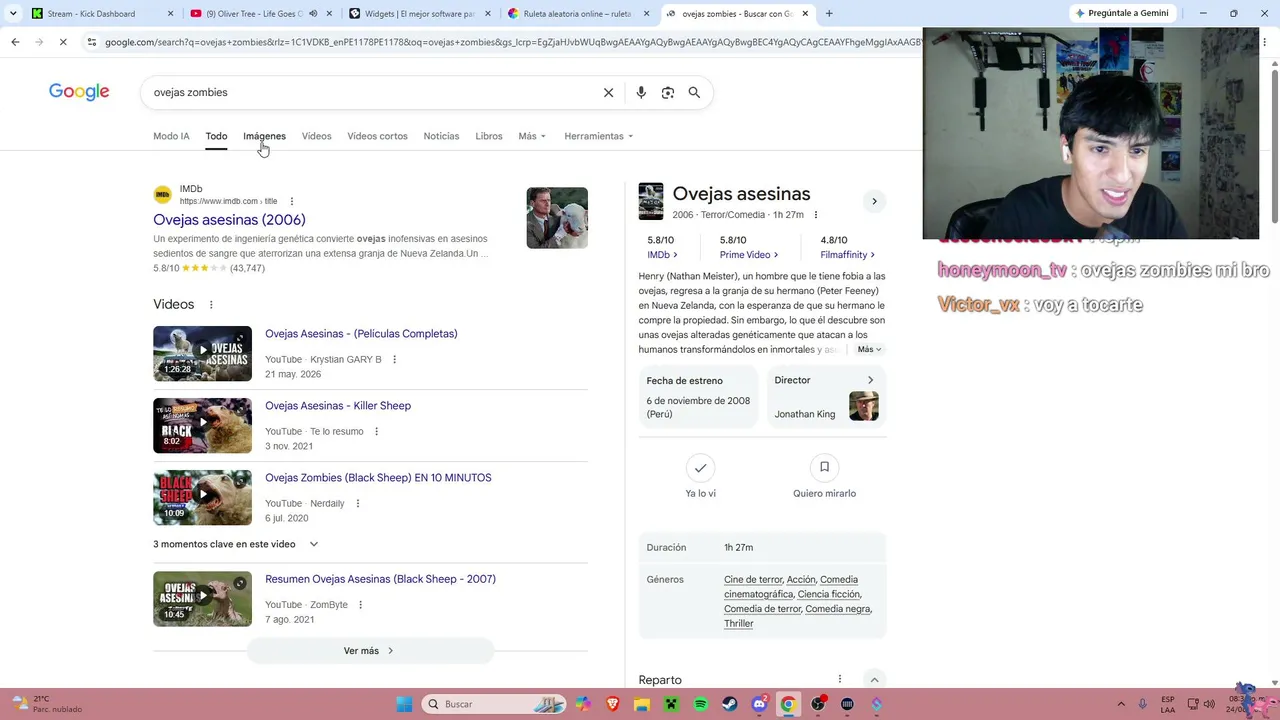Open Google Lens image search
1280x720 pixels.
point(668,92)
